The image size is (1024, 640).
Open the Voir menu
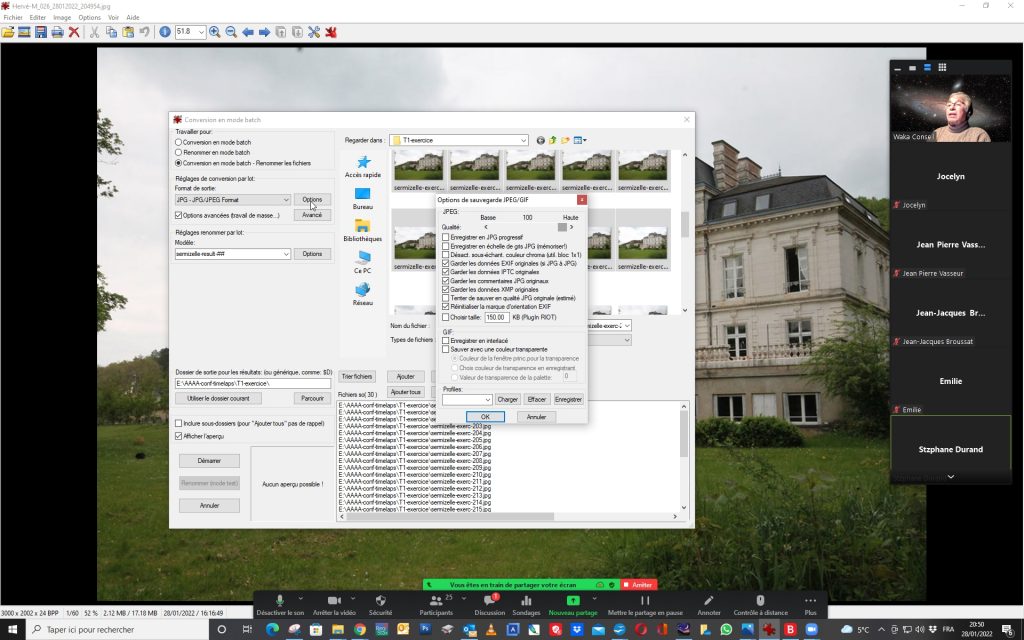tap(114, 18)
